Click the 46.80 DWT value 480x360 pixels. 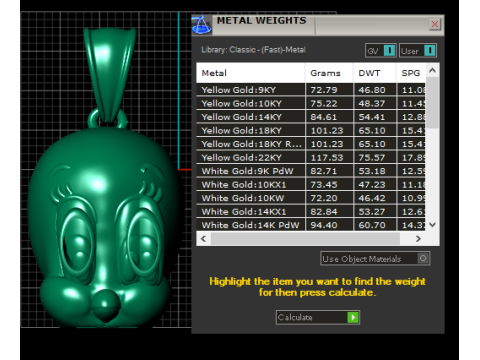click(372, 90)
